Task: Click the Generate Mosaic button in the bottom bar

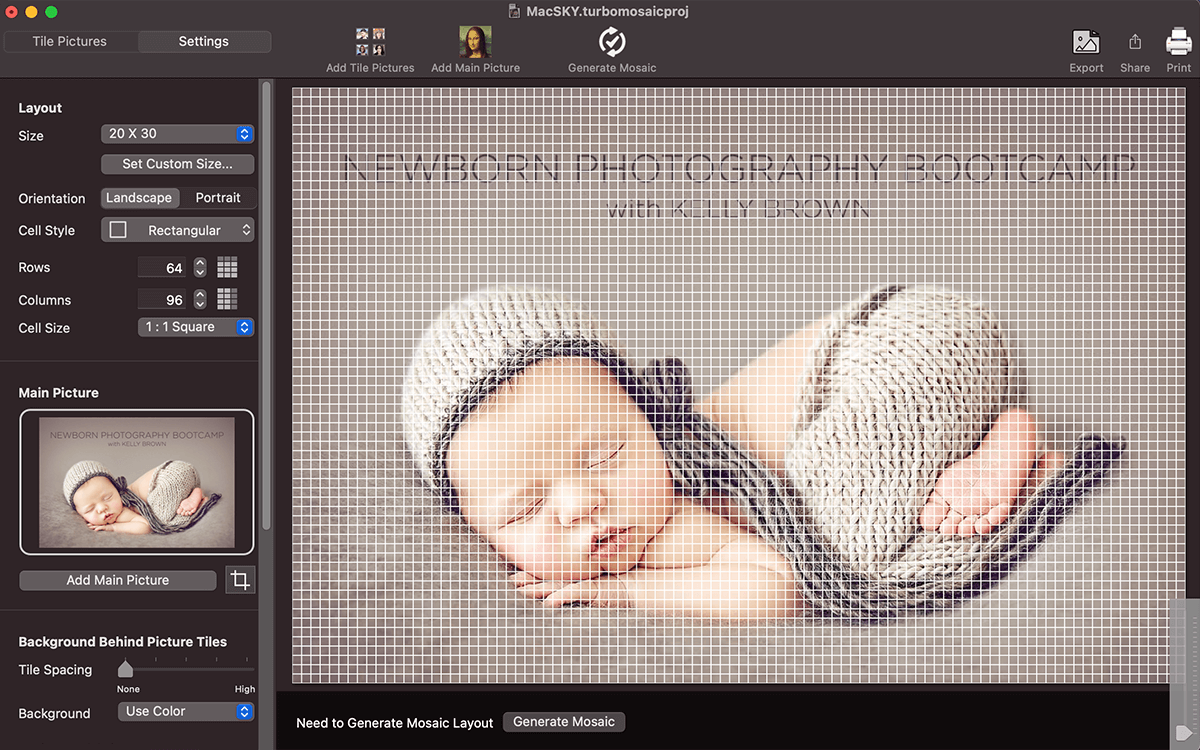Action: [564, 721]
